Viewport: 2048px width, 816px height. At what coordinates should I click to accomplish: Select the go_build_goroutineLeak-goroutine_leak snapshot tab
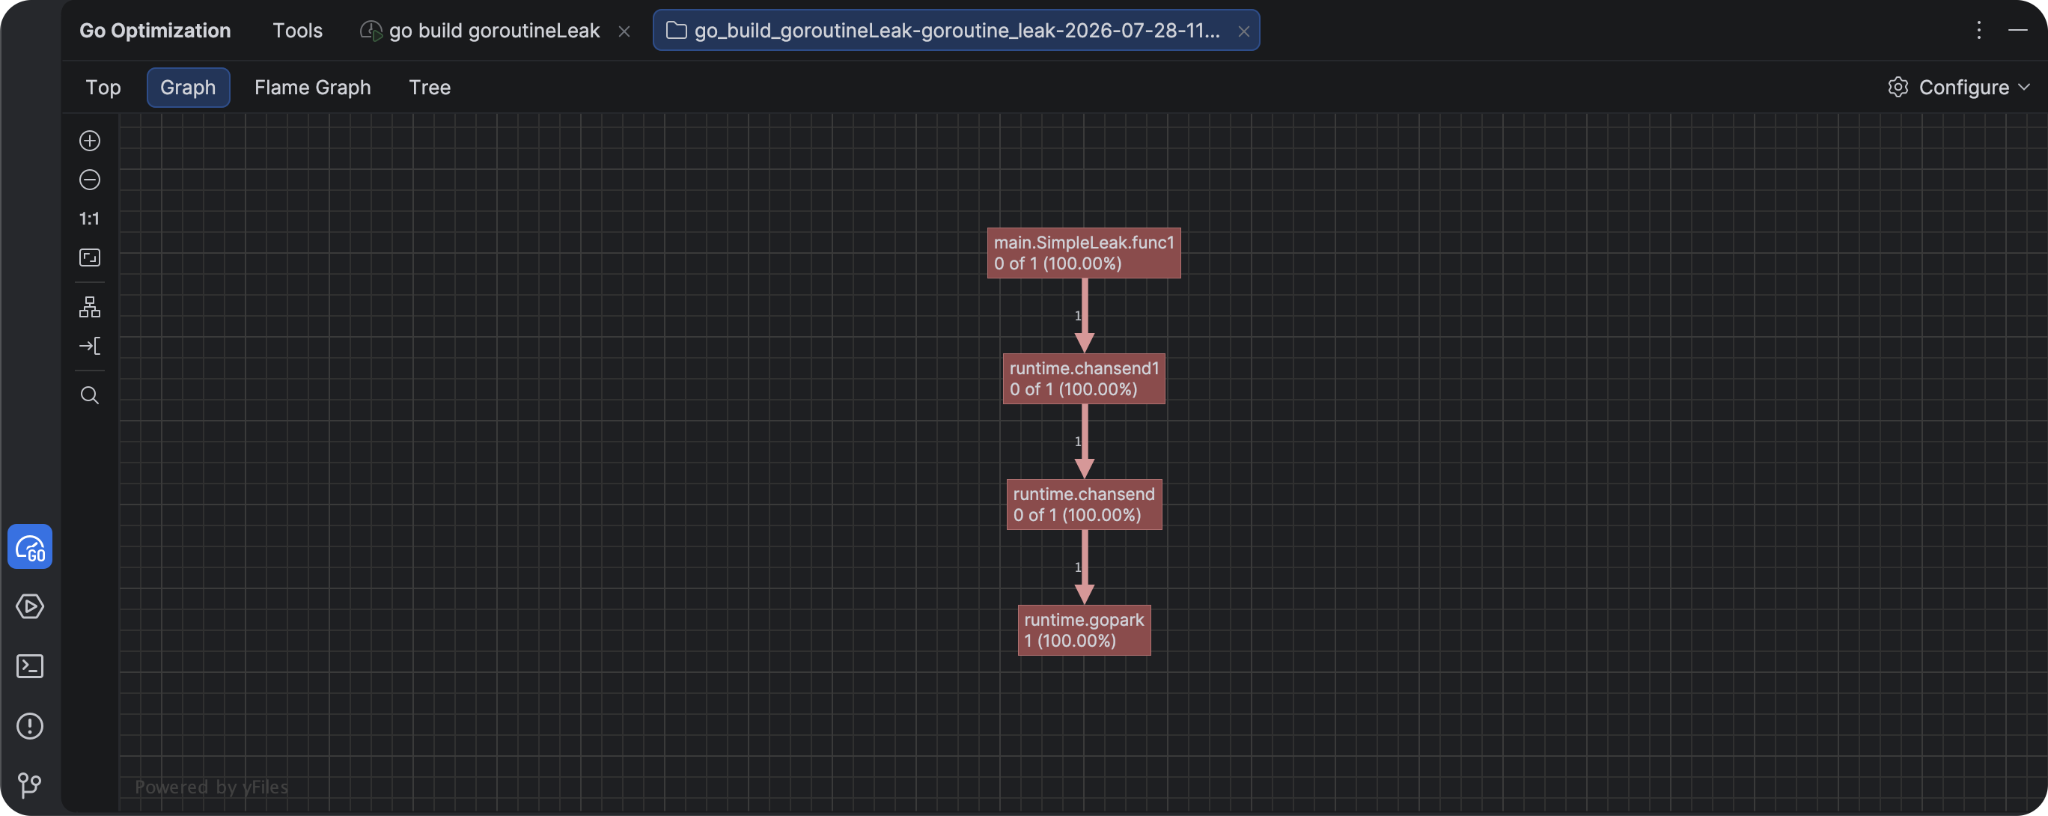(957, 30)
